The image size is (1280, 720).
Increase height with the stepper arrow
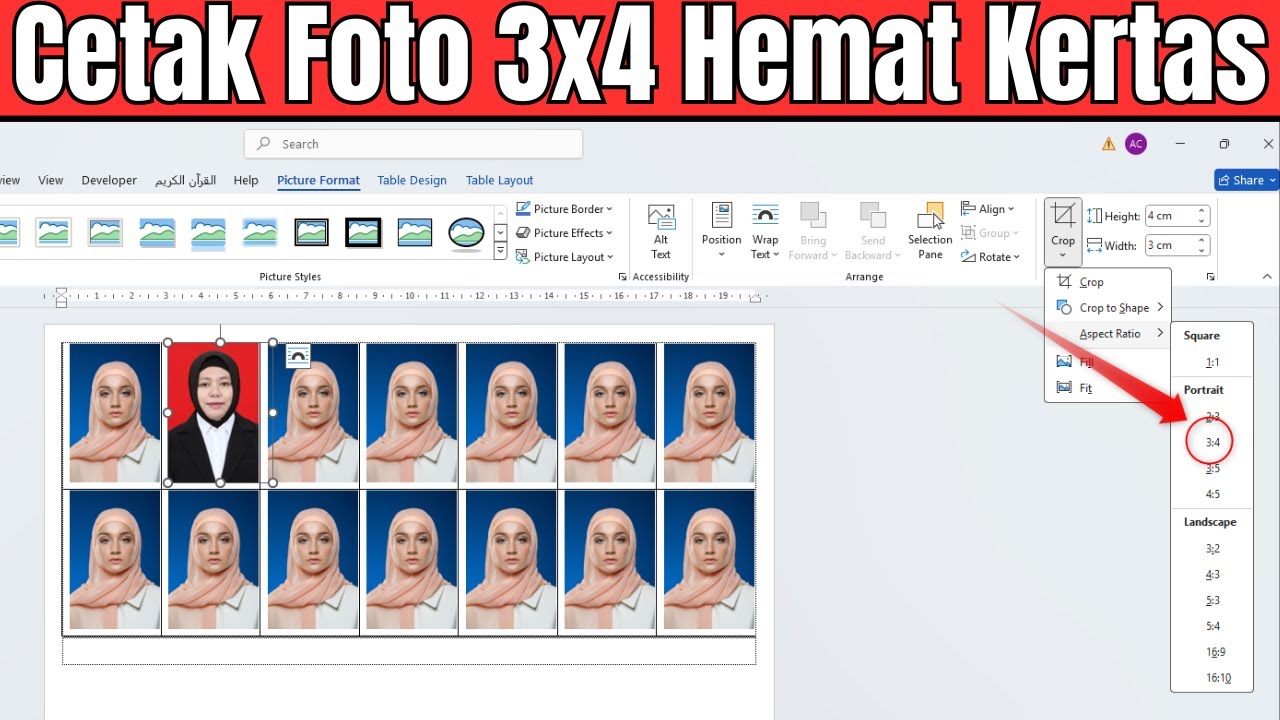click(x=1202, y=211)
